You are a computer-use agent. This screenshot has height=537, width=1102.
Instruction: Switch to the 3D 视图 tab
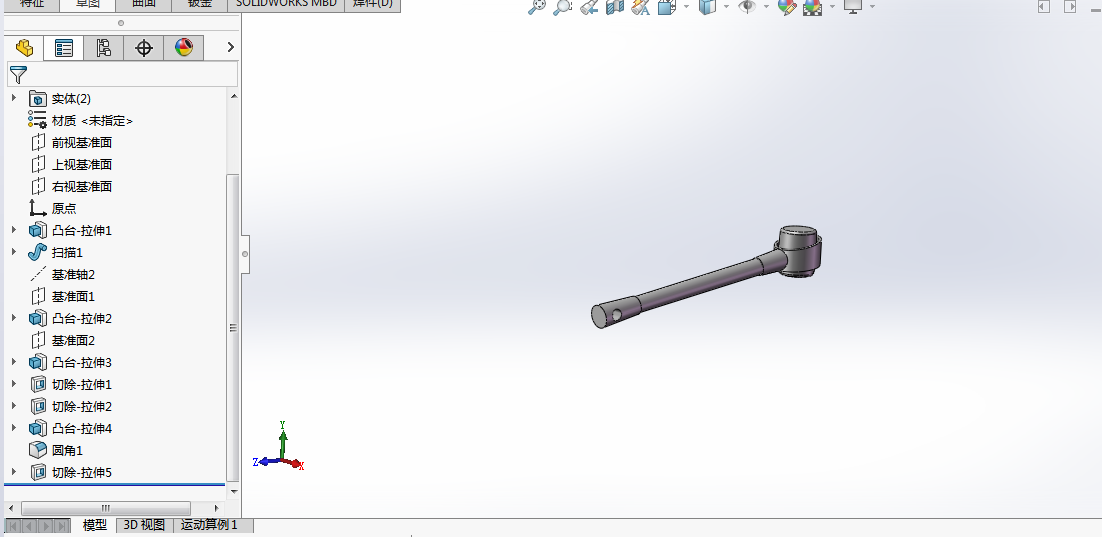click(x=144, y=525)
